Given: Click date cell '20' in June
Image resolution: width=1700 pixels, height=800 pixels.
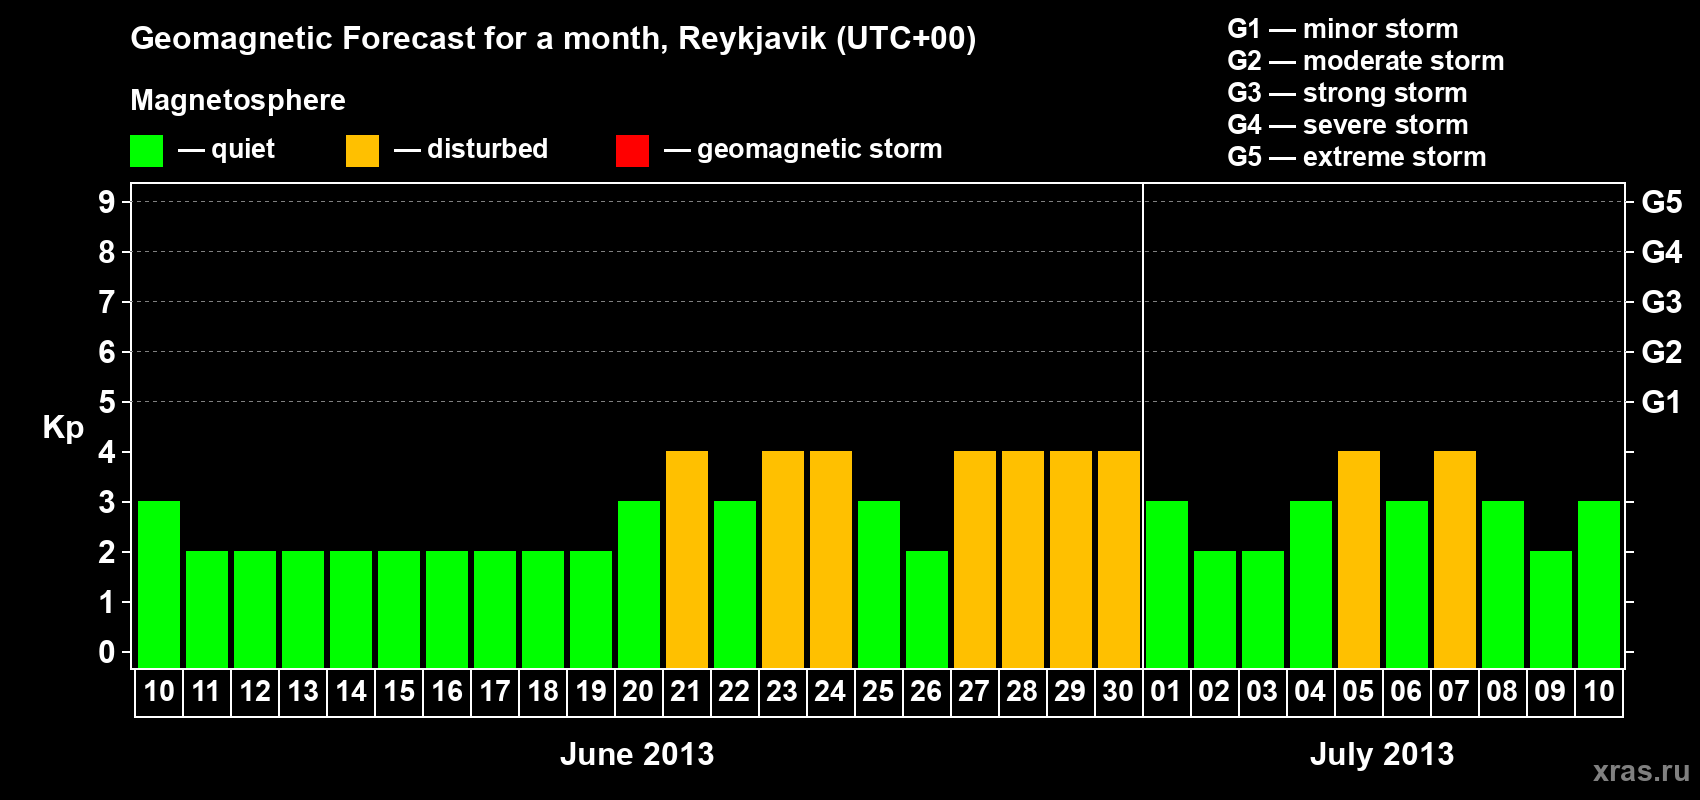Looking at the screenshot, I should pos(639,692).
